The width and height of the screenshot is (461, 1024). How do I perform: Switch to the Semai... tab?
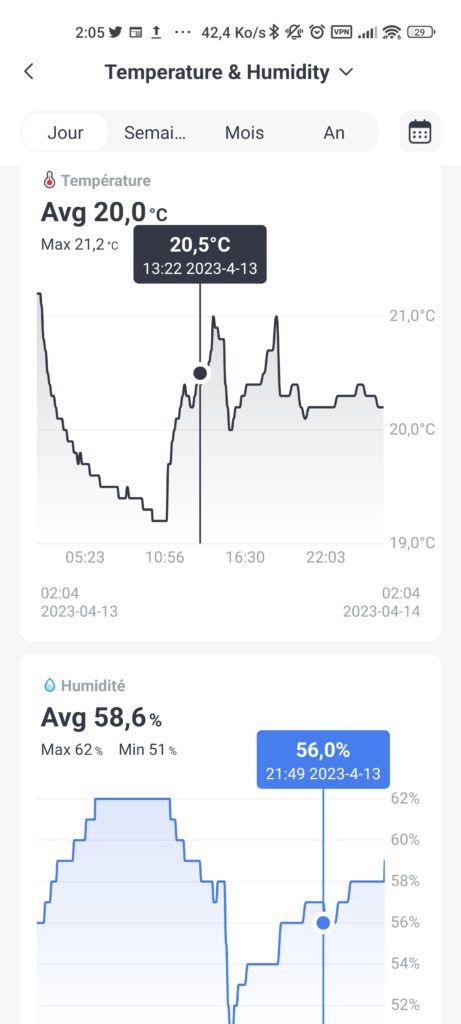point(155,133)
